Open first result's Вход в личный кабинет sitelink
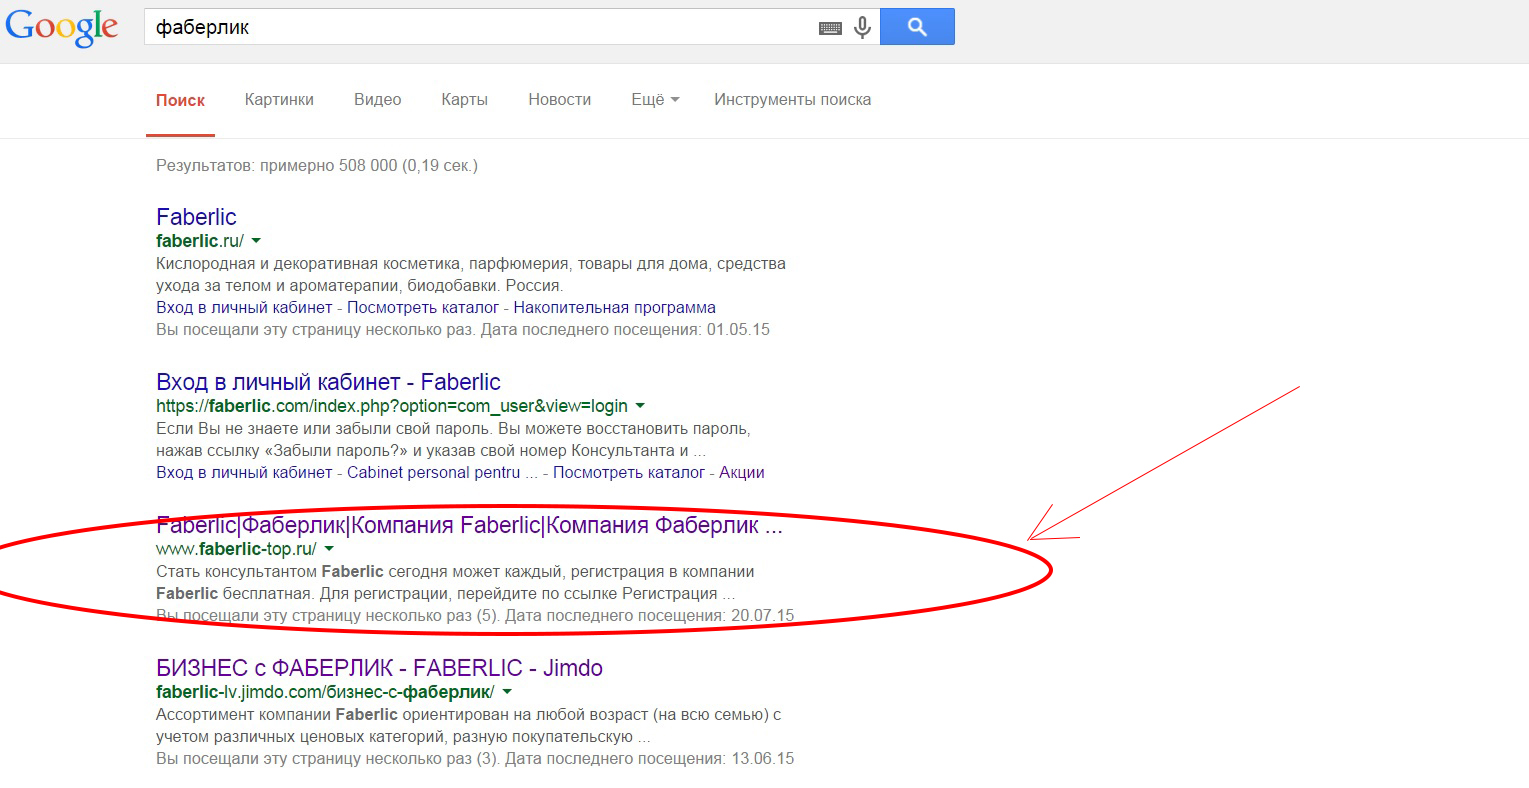The image size is (1529, 788). 244,308
